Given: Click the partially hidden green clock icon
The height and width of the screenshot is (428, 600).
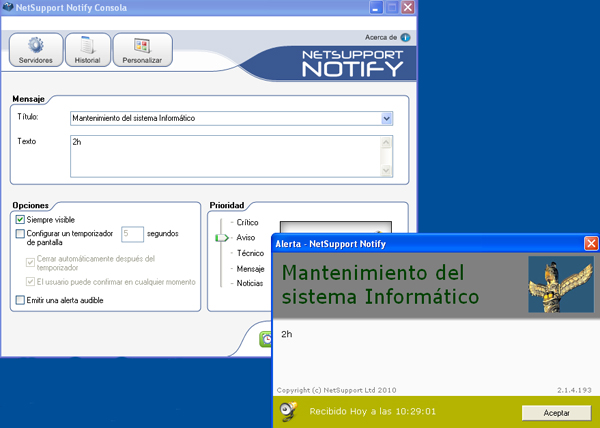Looking at the screenshot, I should pos(266,339).
